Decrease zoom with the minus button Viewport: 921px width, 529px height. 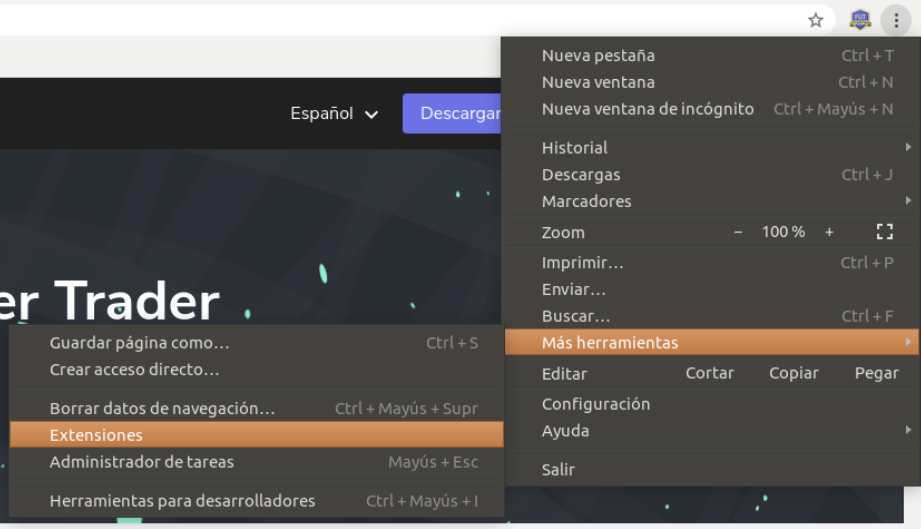[738, 232]
